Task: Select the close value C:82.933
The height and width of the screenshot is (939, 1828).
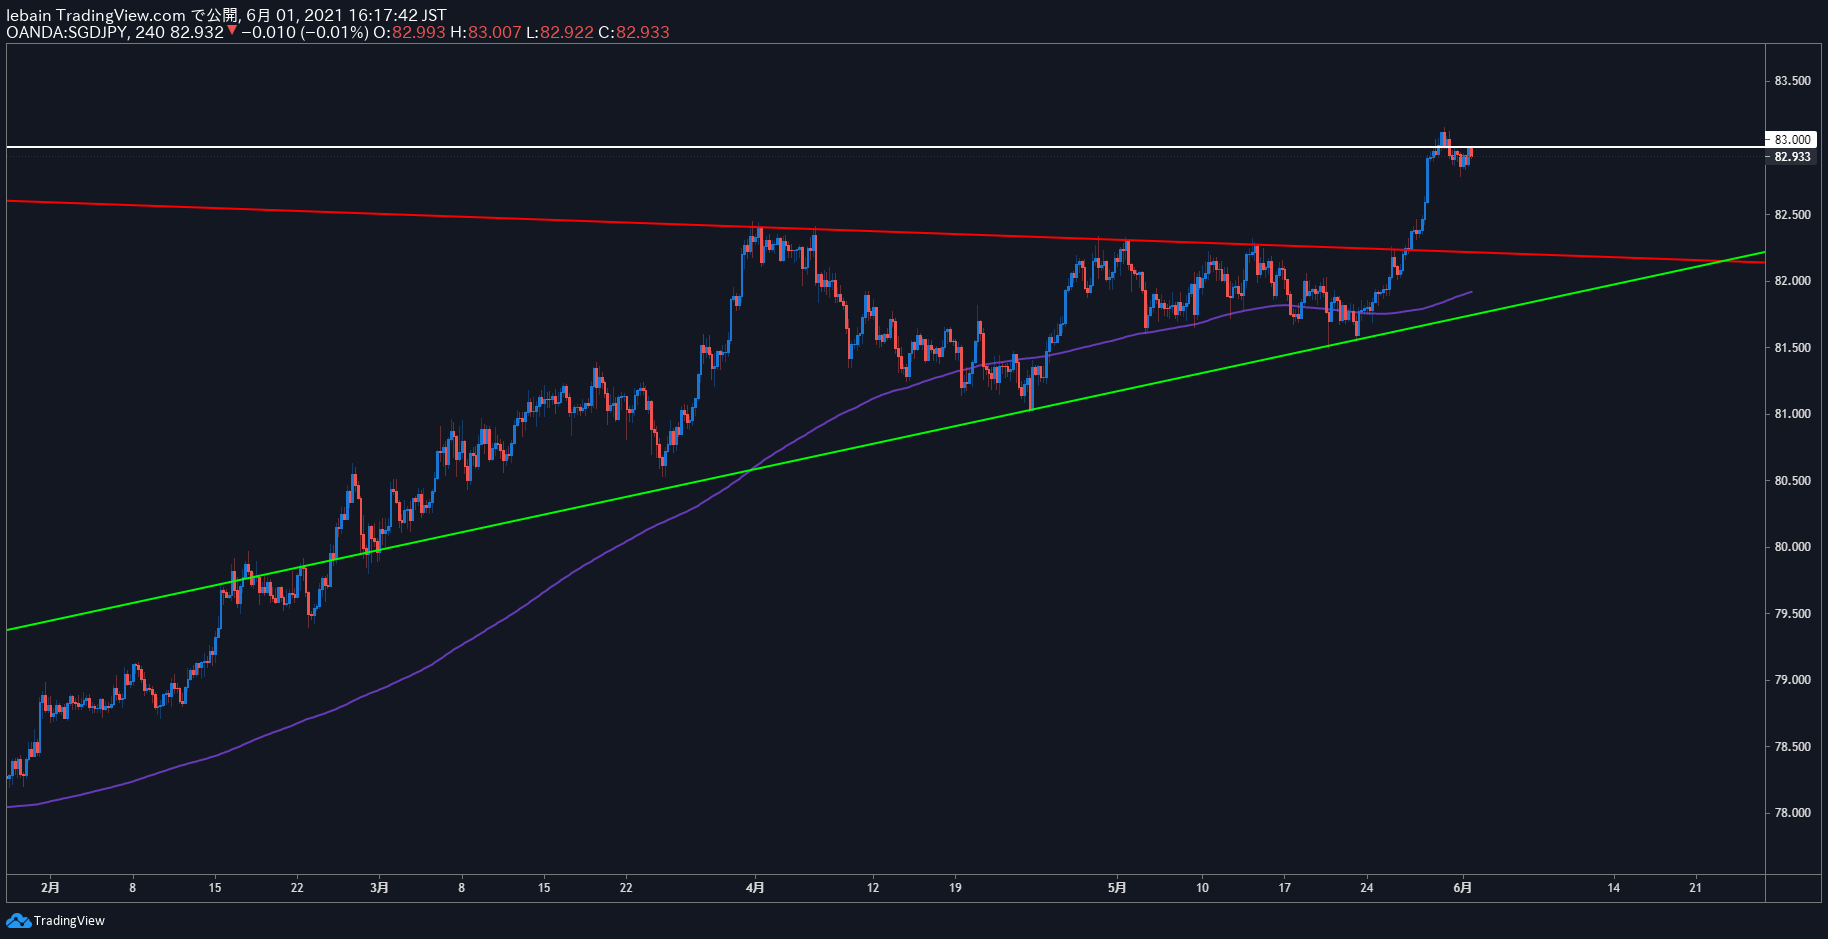Action: pyautogui.click(x=634, y=32)
